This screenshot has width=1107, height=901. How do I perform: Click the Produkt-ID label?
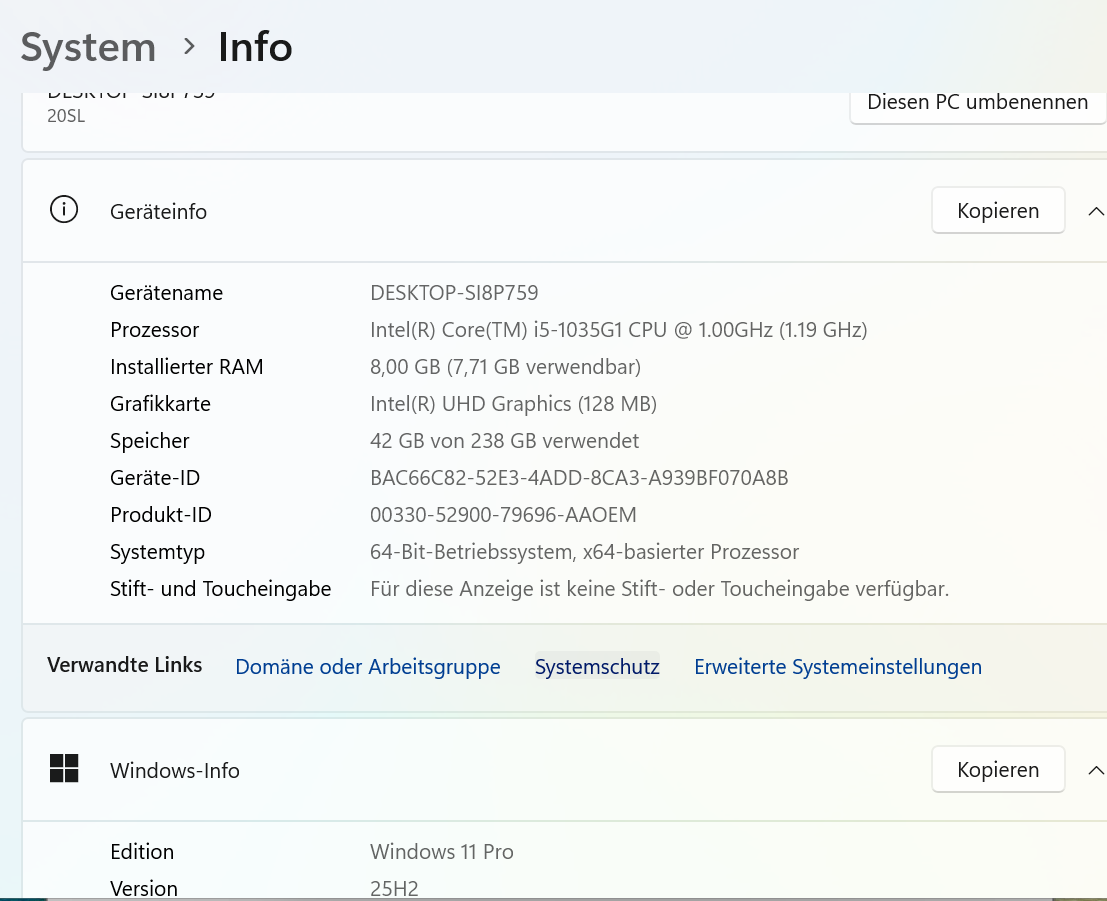click(161, 515)
